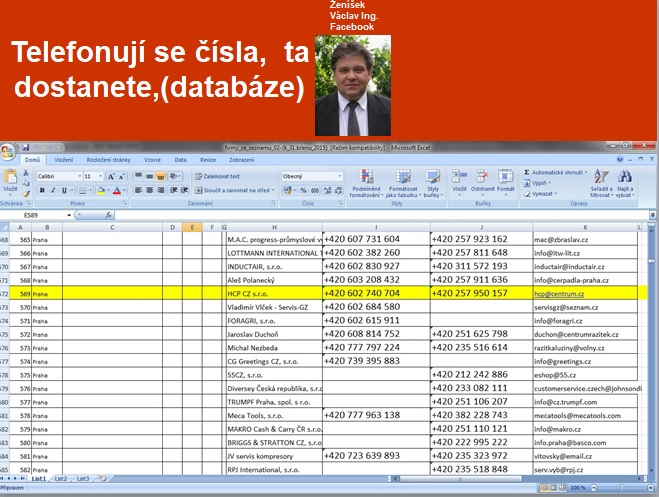The image size is (659, 497).
Task: Align text left
Action: coord(138,191)
